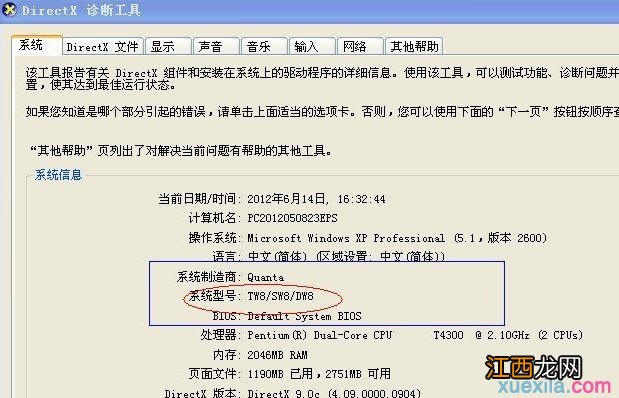Click Microsoft Windows XP Professional text
The image size is (619, 398).
pos(346,238)
